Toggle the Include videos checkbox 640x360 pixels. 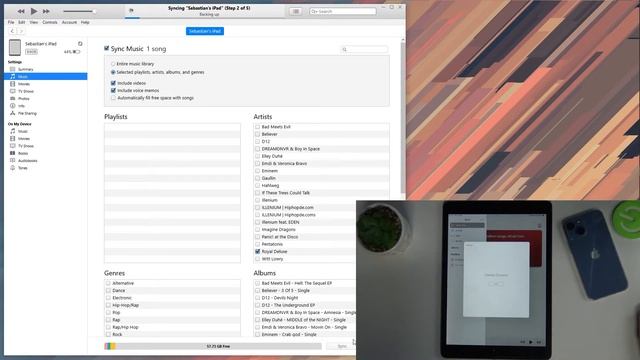[113, 83]
